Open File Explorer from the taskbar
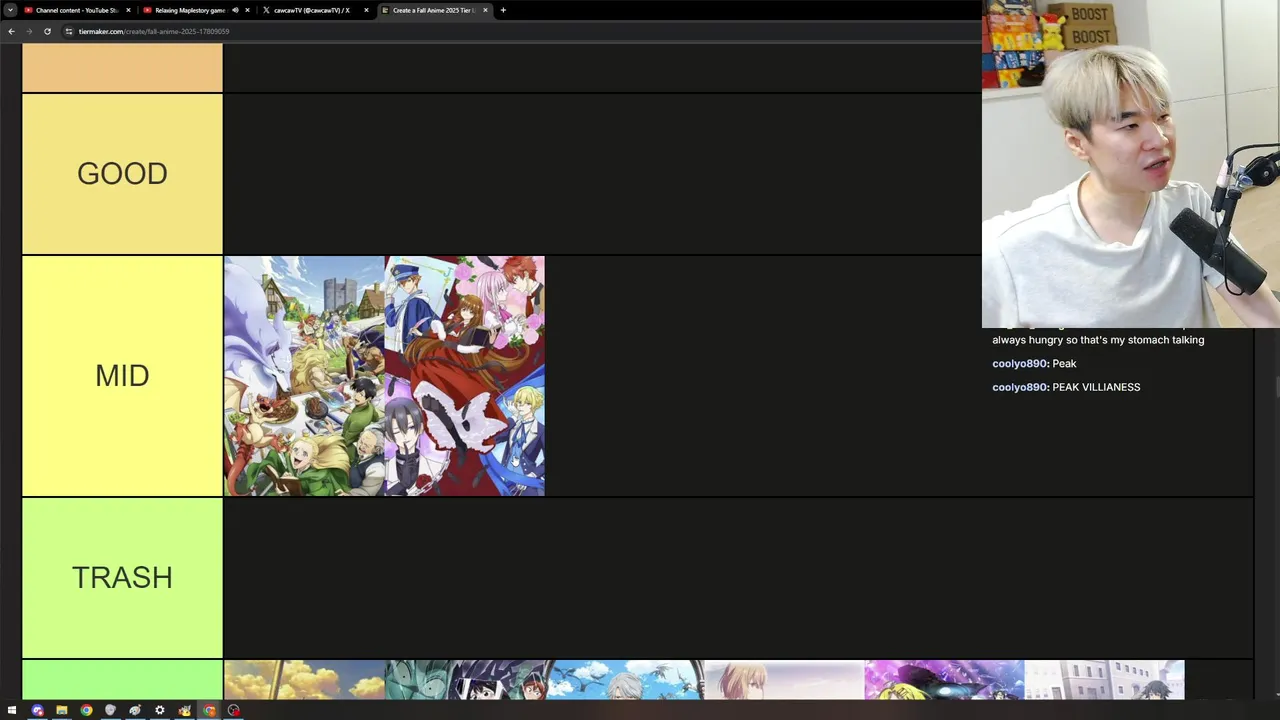This screenshot has width=1280, height=720. click(61, 711)
